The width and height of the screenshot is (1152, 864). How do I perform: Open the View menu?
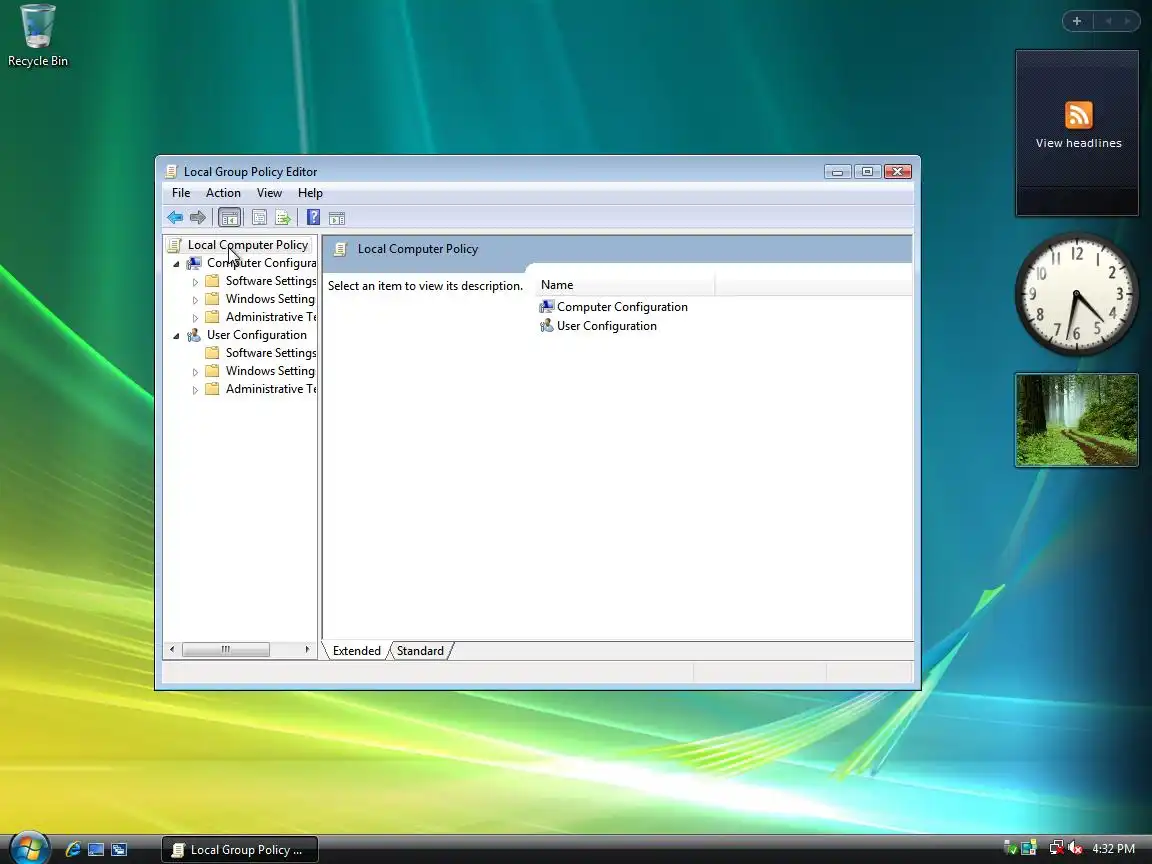click(x=269, y=192)
